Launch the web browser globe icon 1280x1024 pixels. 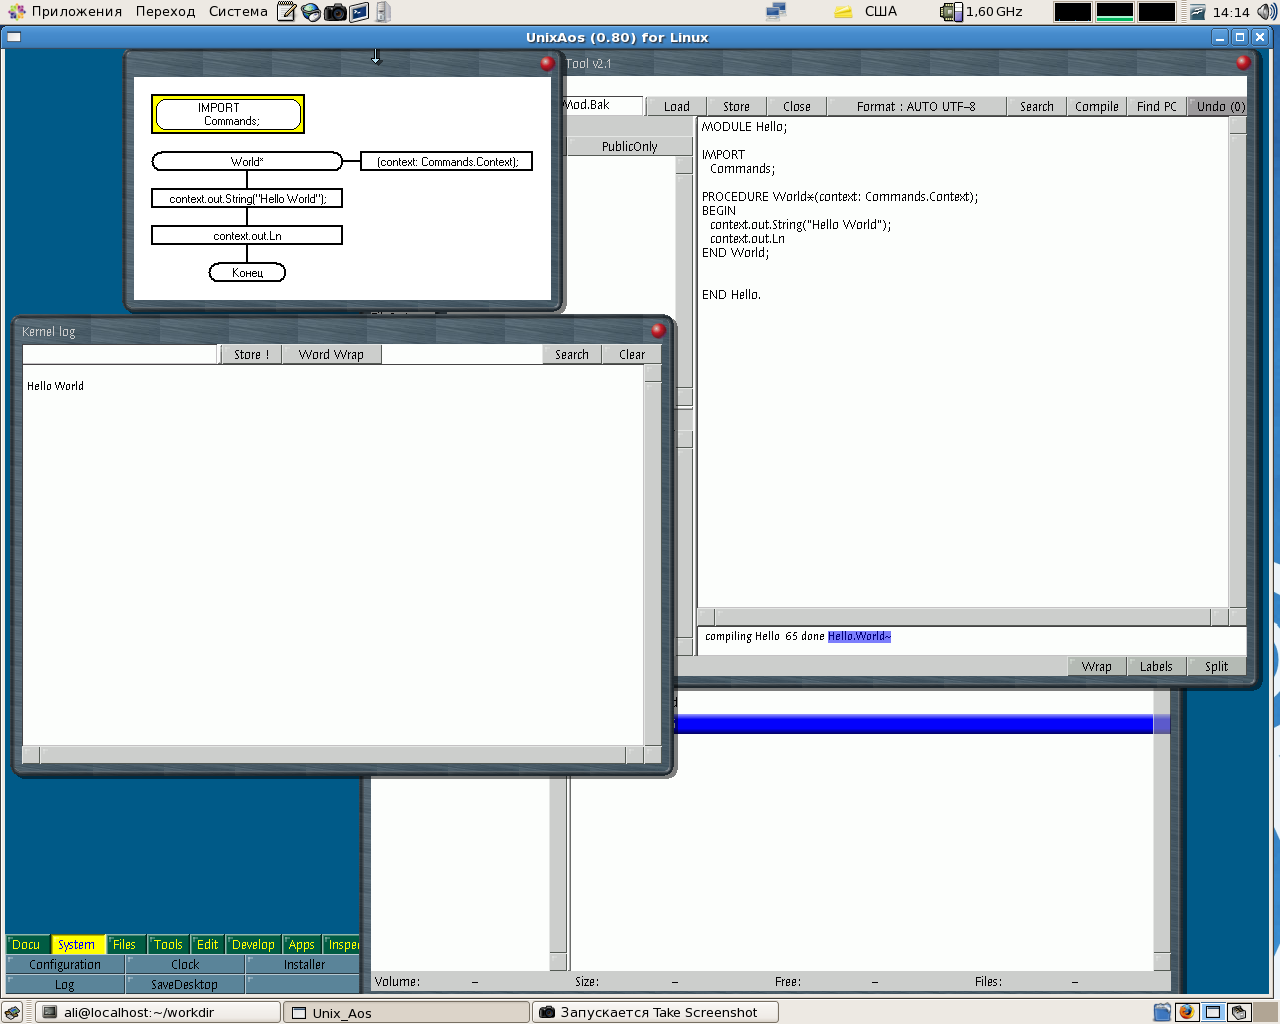click(x=311, y=12)
